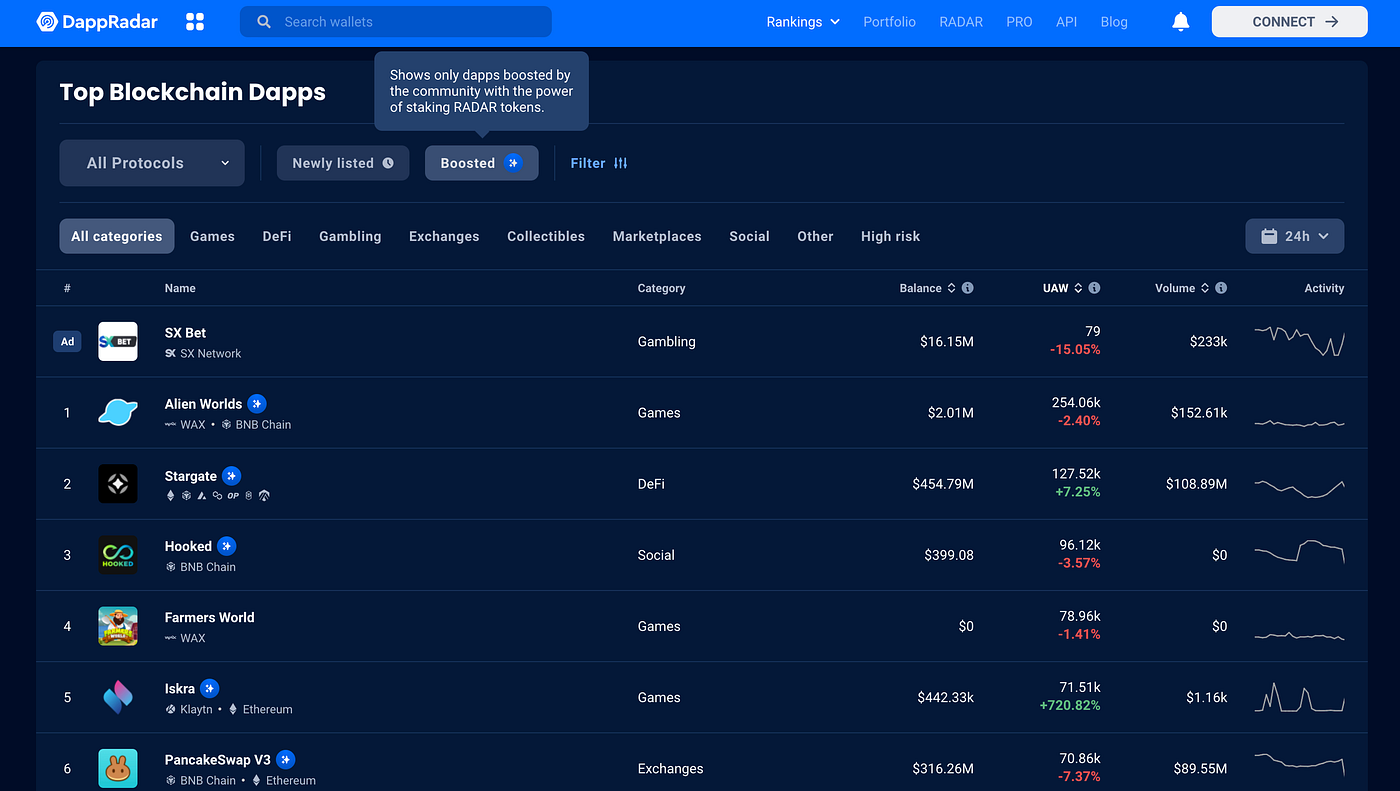This screenshot has height=791, width=1400.
Task: Click the CONNECT button
Action: pyautogui.click(x=1289, y=21)
